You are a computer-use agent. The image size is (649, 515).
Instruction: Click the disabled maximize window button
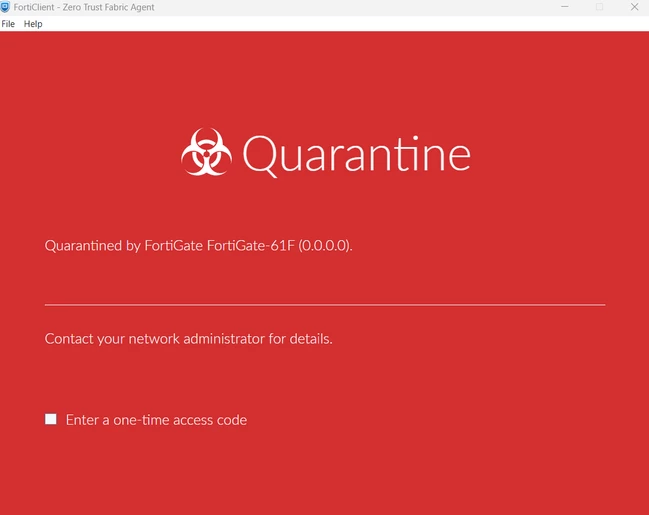[x=599, y=7]
